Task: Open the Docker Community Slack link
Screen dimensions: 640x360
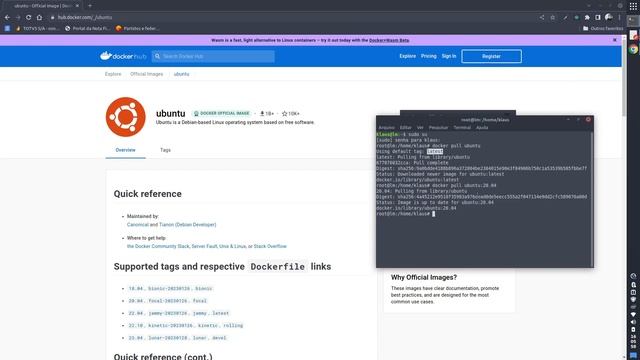Action: click(158, 247)
